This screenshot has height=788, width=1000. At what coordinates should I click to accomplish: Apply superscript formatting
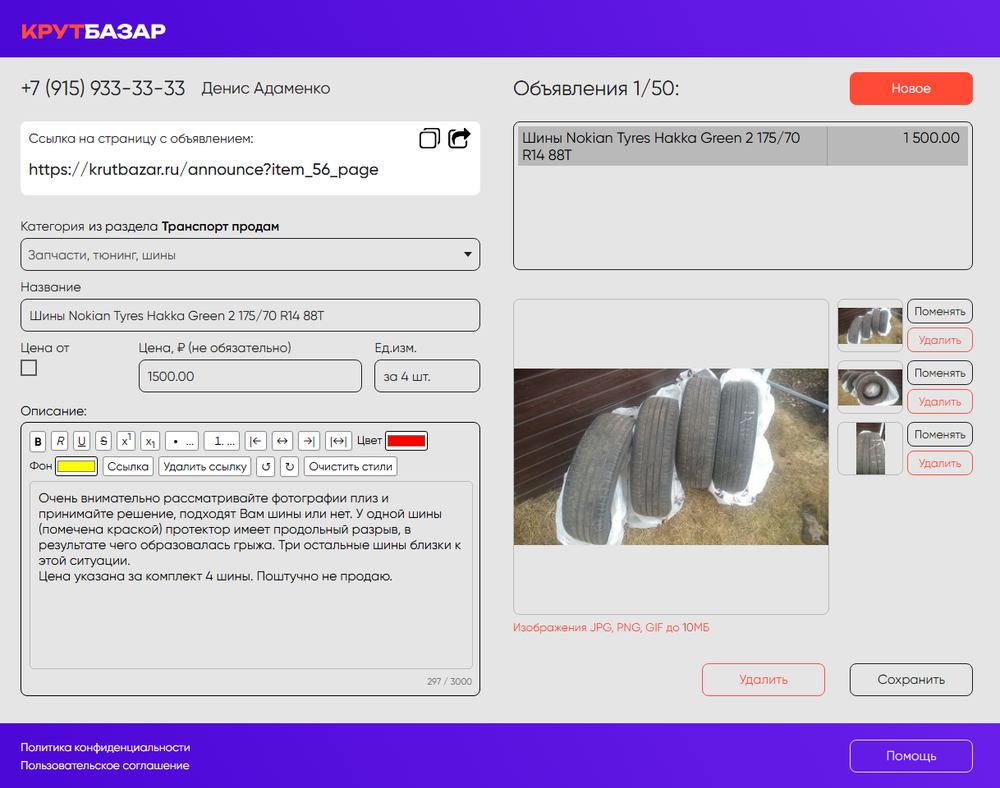pos(126,441)
